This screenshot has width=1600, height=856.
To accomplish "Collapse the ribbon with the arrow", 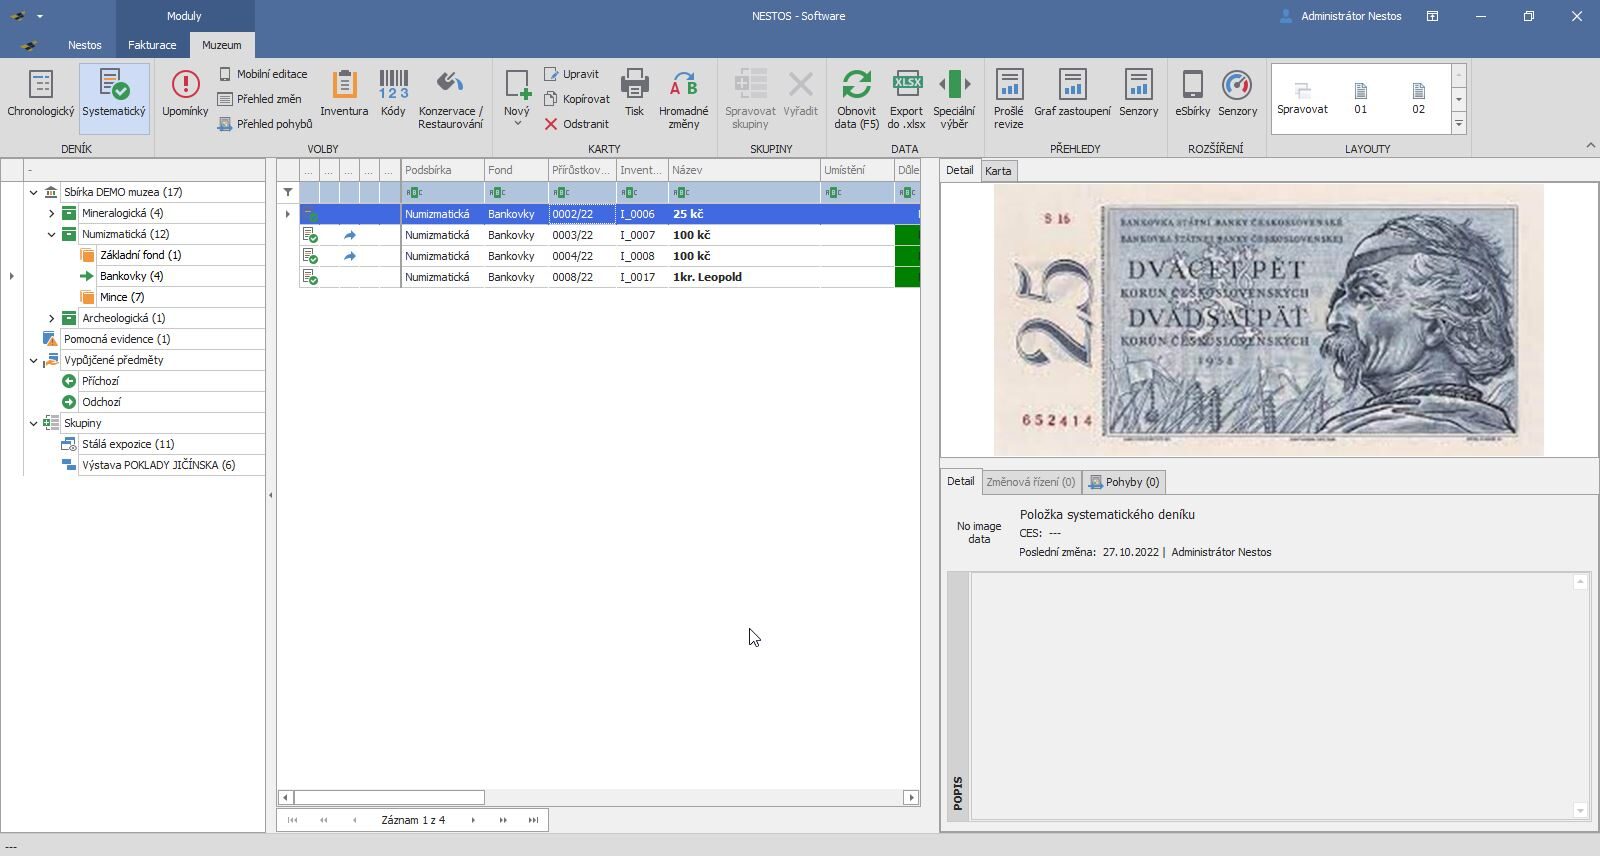I will 1590,146.
